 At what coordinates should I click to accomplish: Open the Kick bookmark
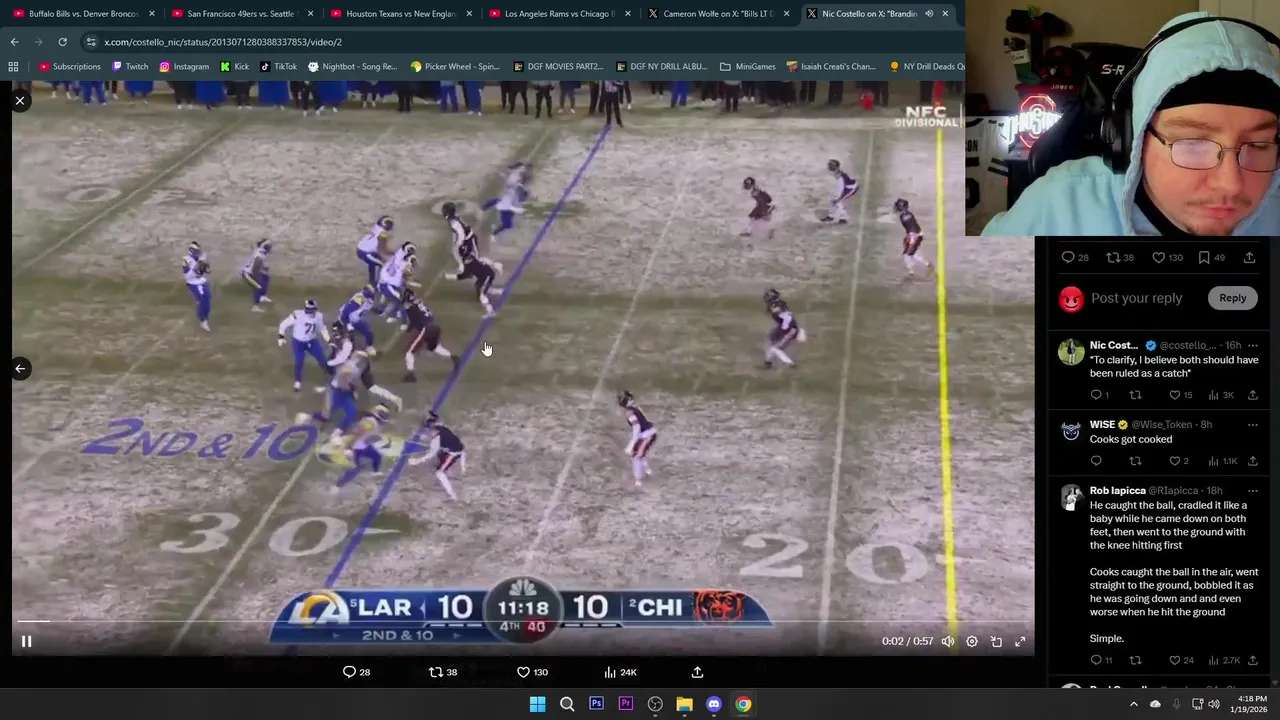pos(235,67)
